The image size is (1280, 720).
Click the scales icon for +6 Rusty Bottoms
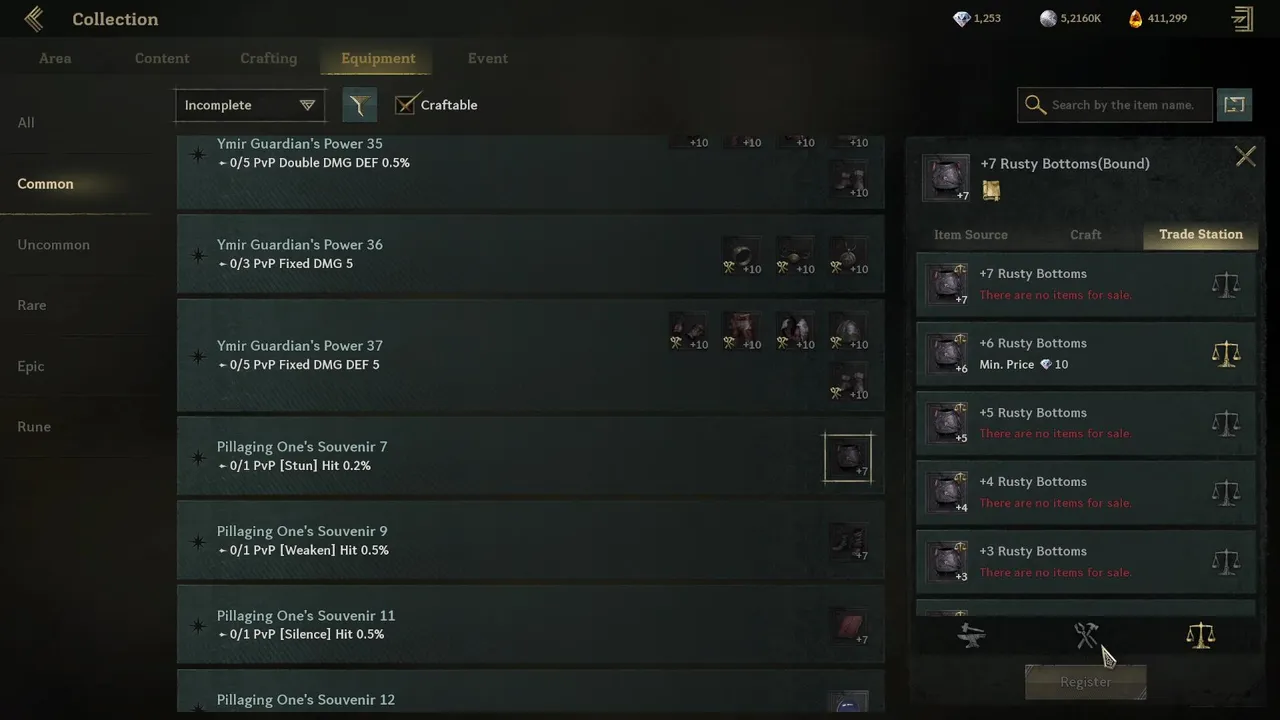[1225, 354]
